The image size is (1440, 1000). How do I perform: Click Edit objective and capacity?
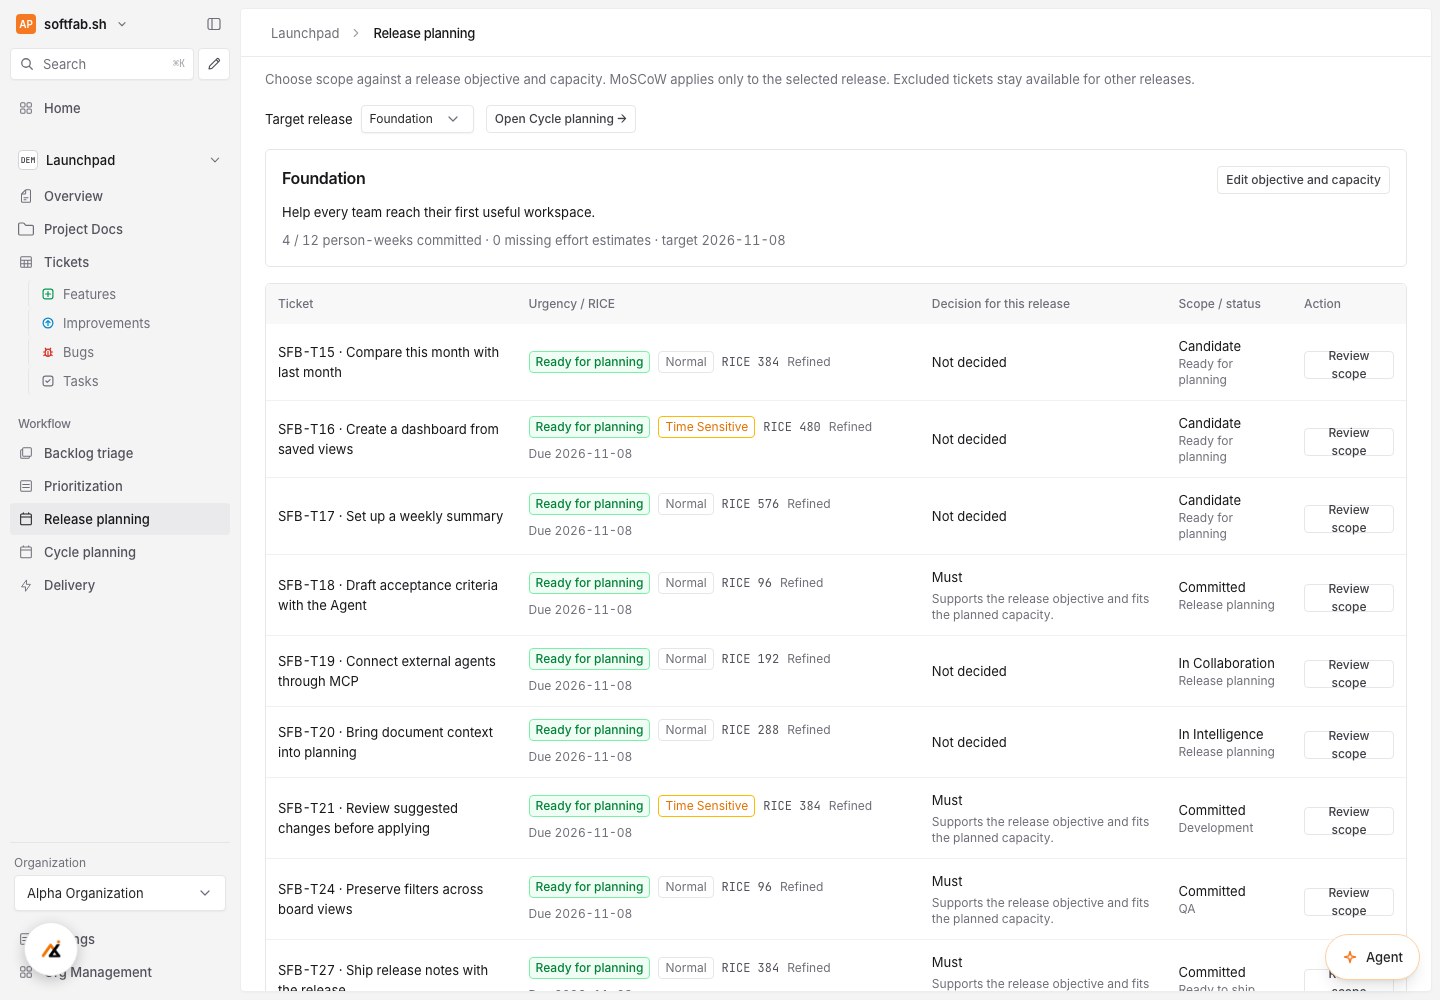point(1303,180)
